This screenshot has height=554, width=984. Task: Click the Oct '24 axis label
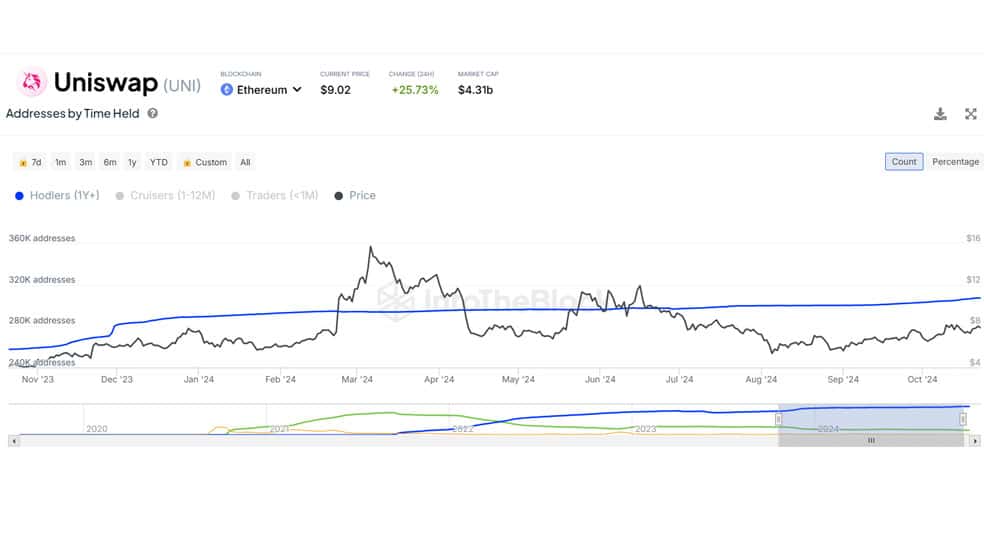[x=922, y=380]
